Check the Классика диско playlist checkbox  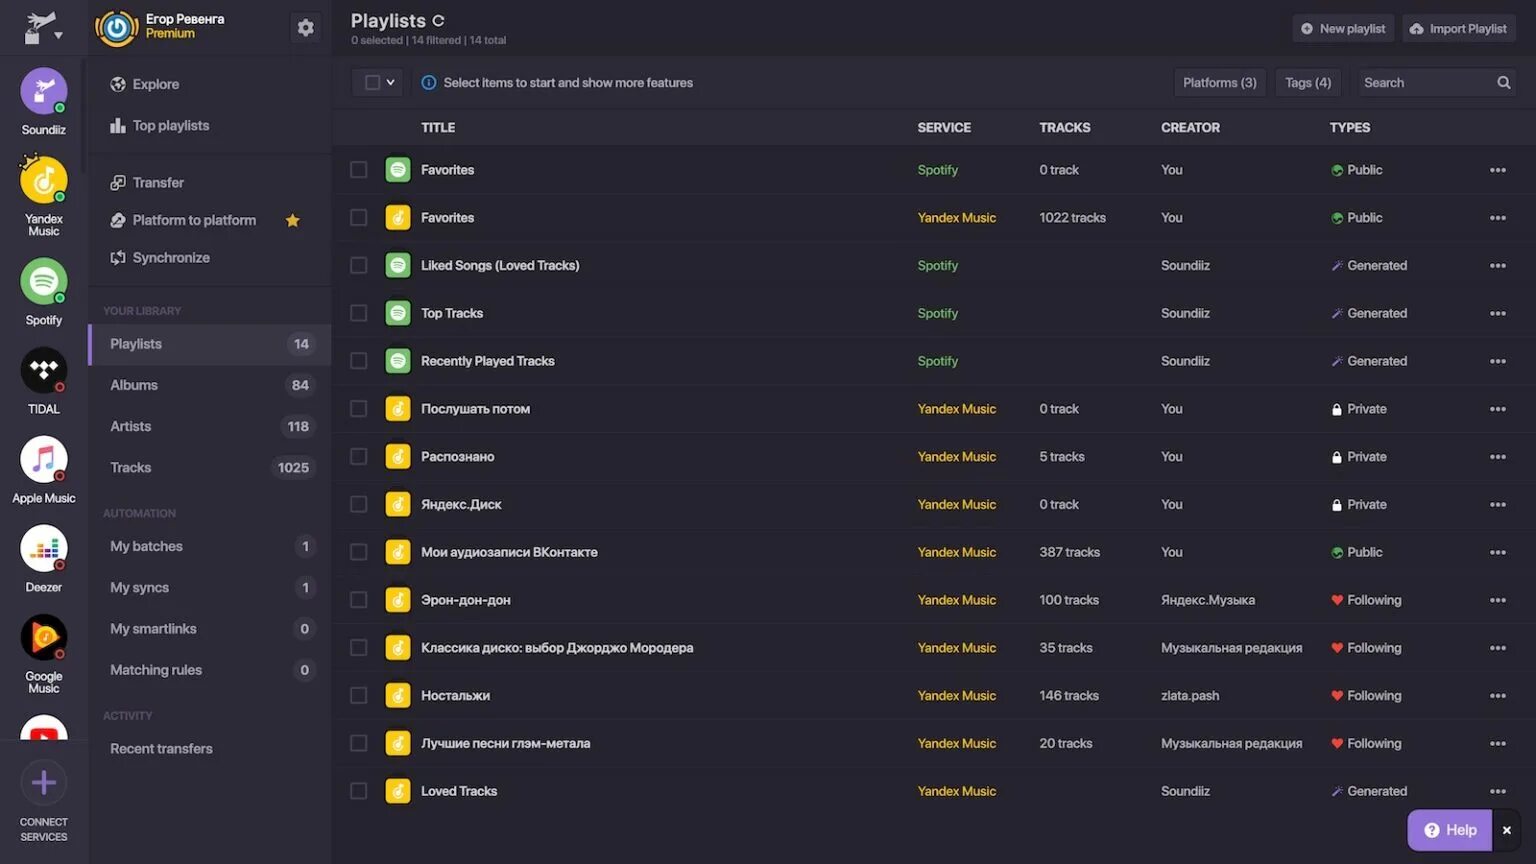pyautogui.click(x=358, y=648)
